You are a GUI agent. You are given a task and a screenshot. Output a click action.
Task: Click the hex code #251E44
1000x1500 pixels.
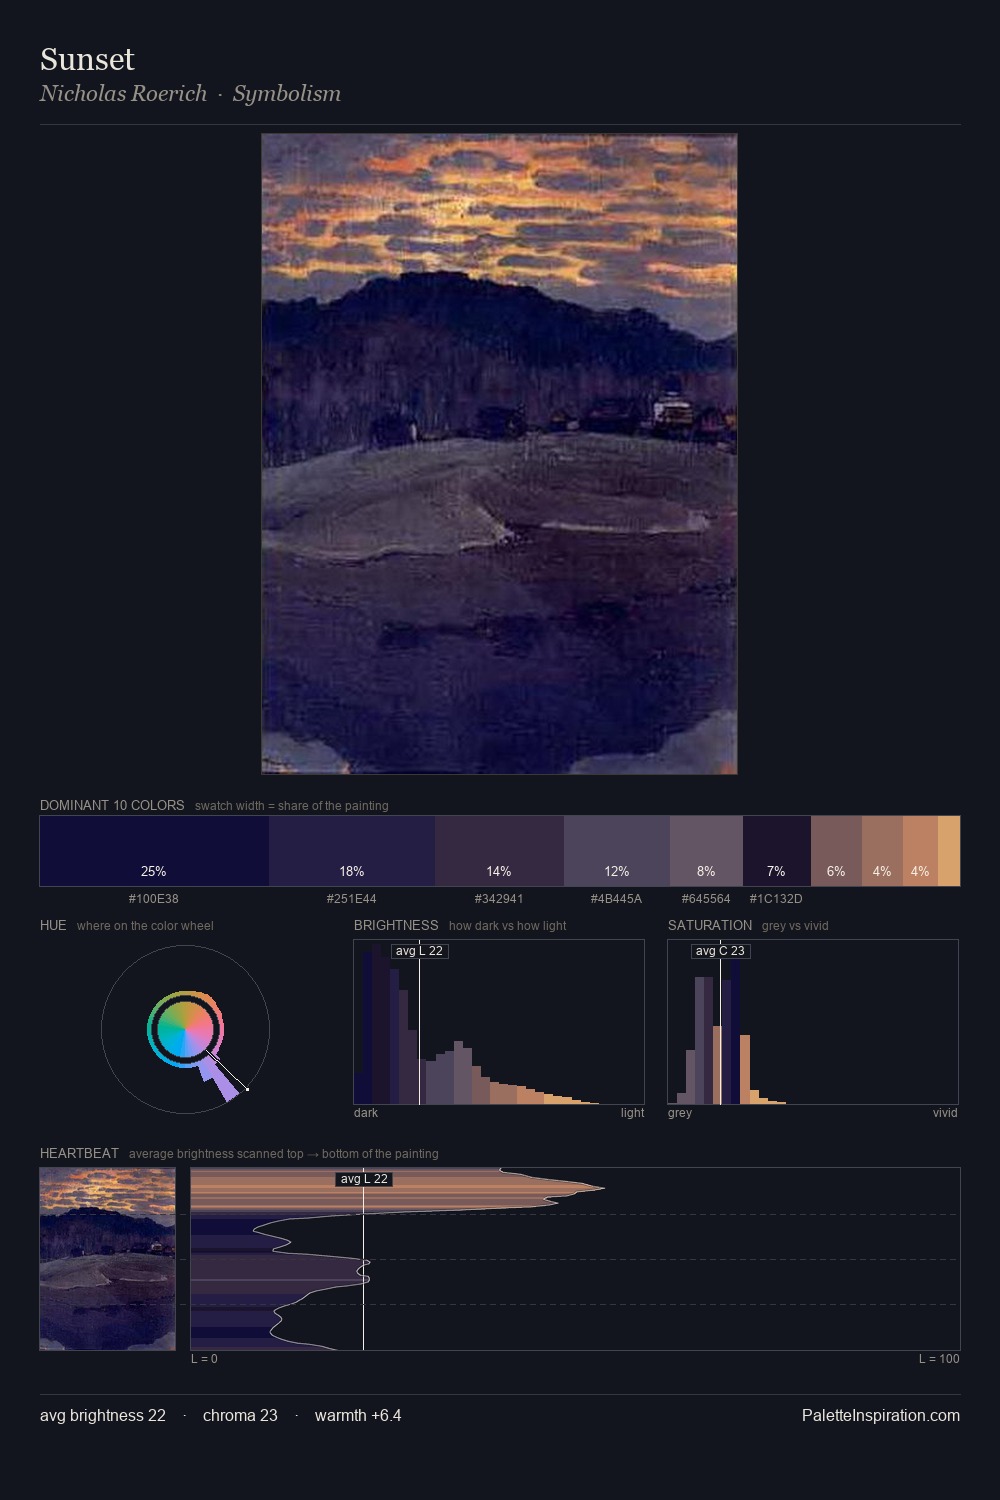[x=352, y=899]
